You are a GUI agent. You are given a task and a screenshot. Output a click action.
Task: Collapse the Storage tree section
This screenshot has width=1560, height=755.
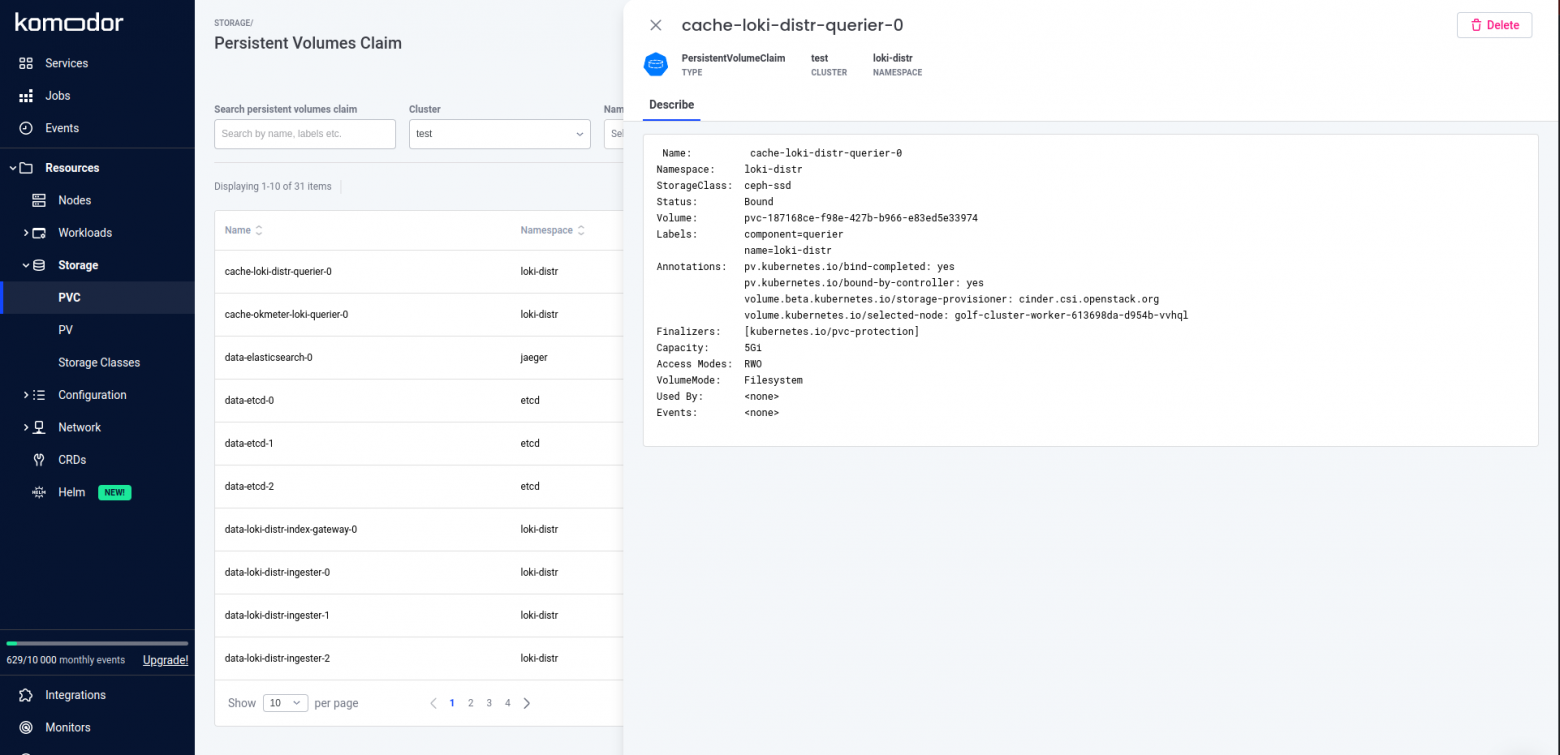pos(26,265)
